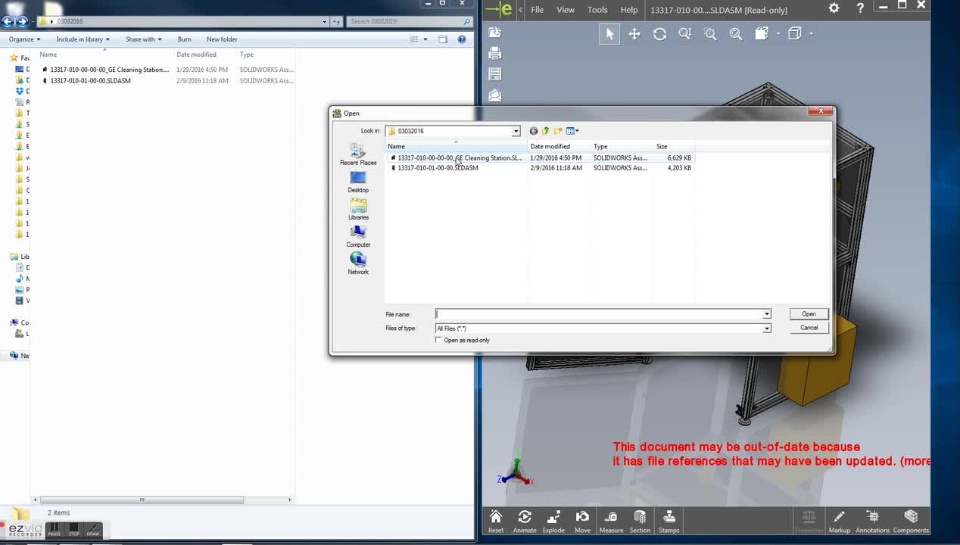
Task: Click the view orientation icon
Action: click(x=761, y=33)
